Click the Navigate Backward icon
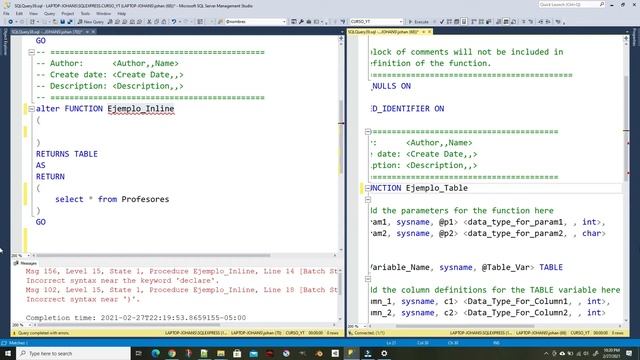The width and height of the screenshot is (640, 360). pyautogui.click(x=11, y=22)
